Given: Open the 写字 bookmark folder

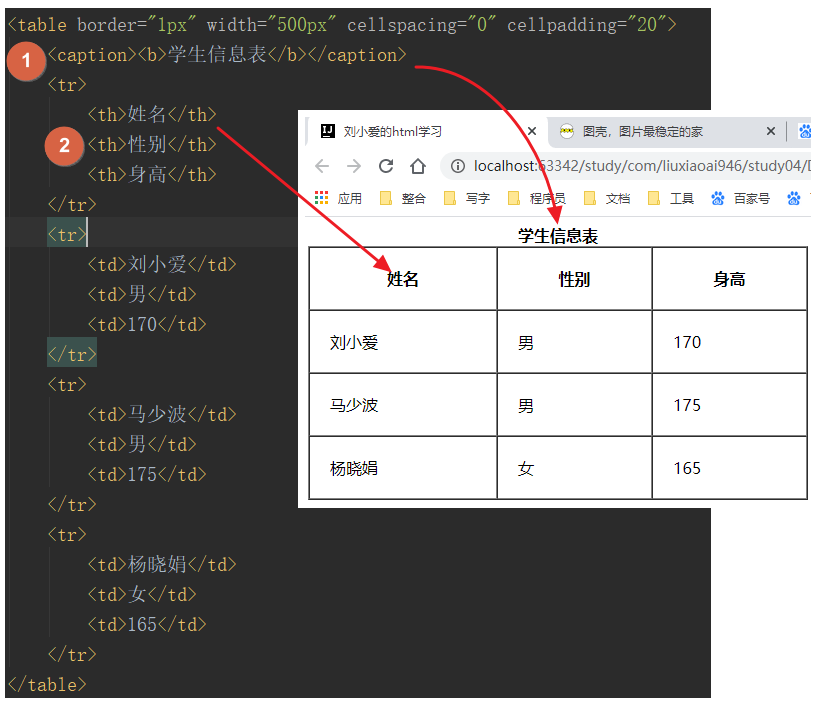Looking at the screenshot, I should [x=467, y=198].
